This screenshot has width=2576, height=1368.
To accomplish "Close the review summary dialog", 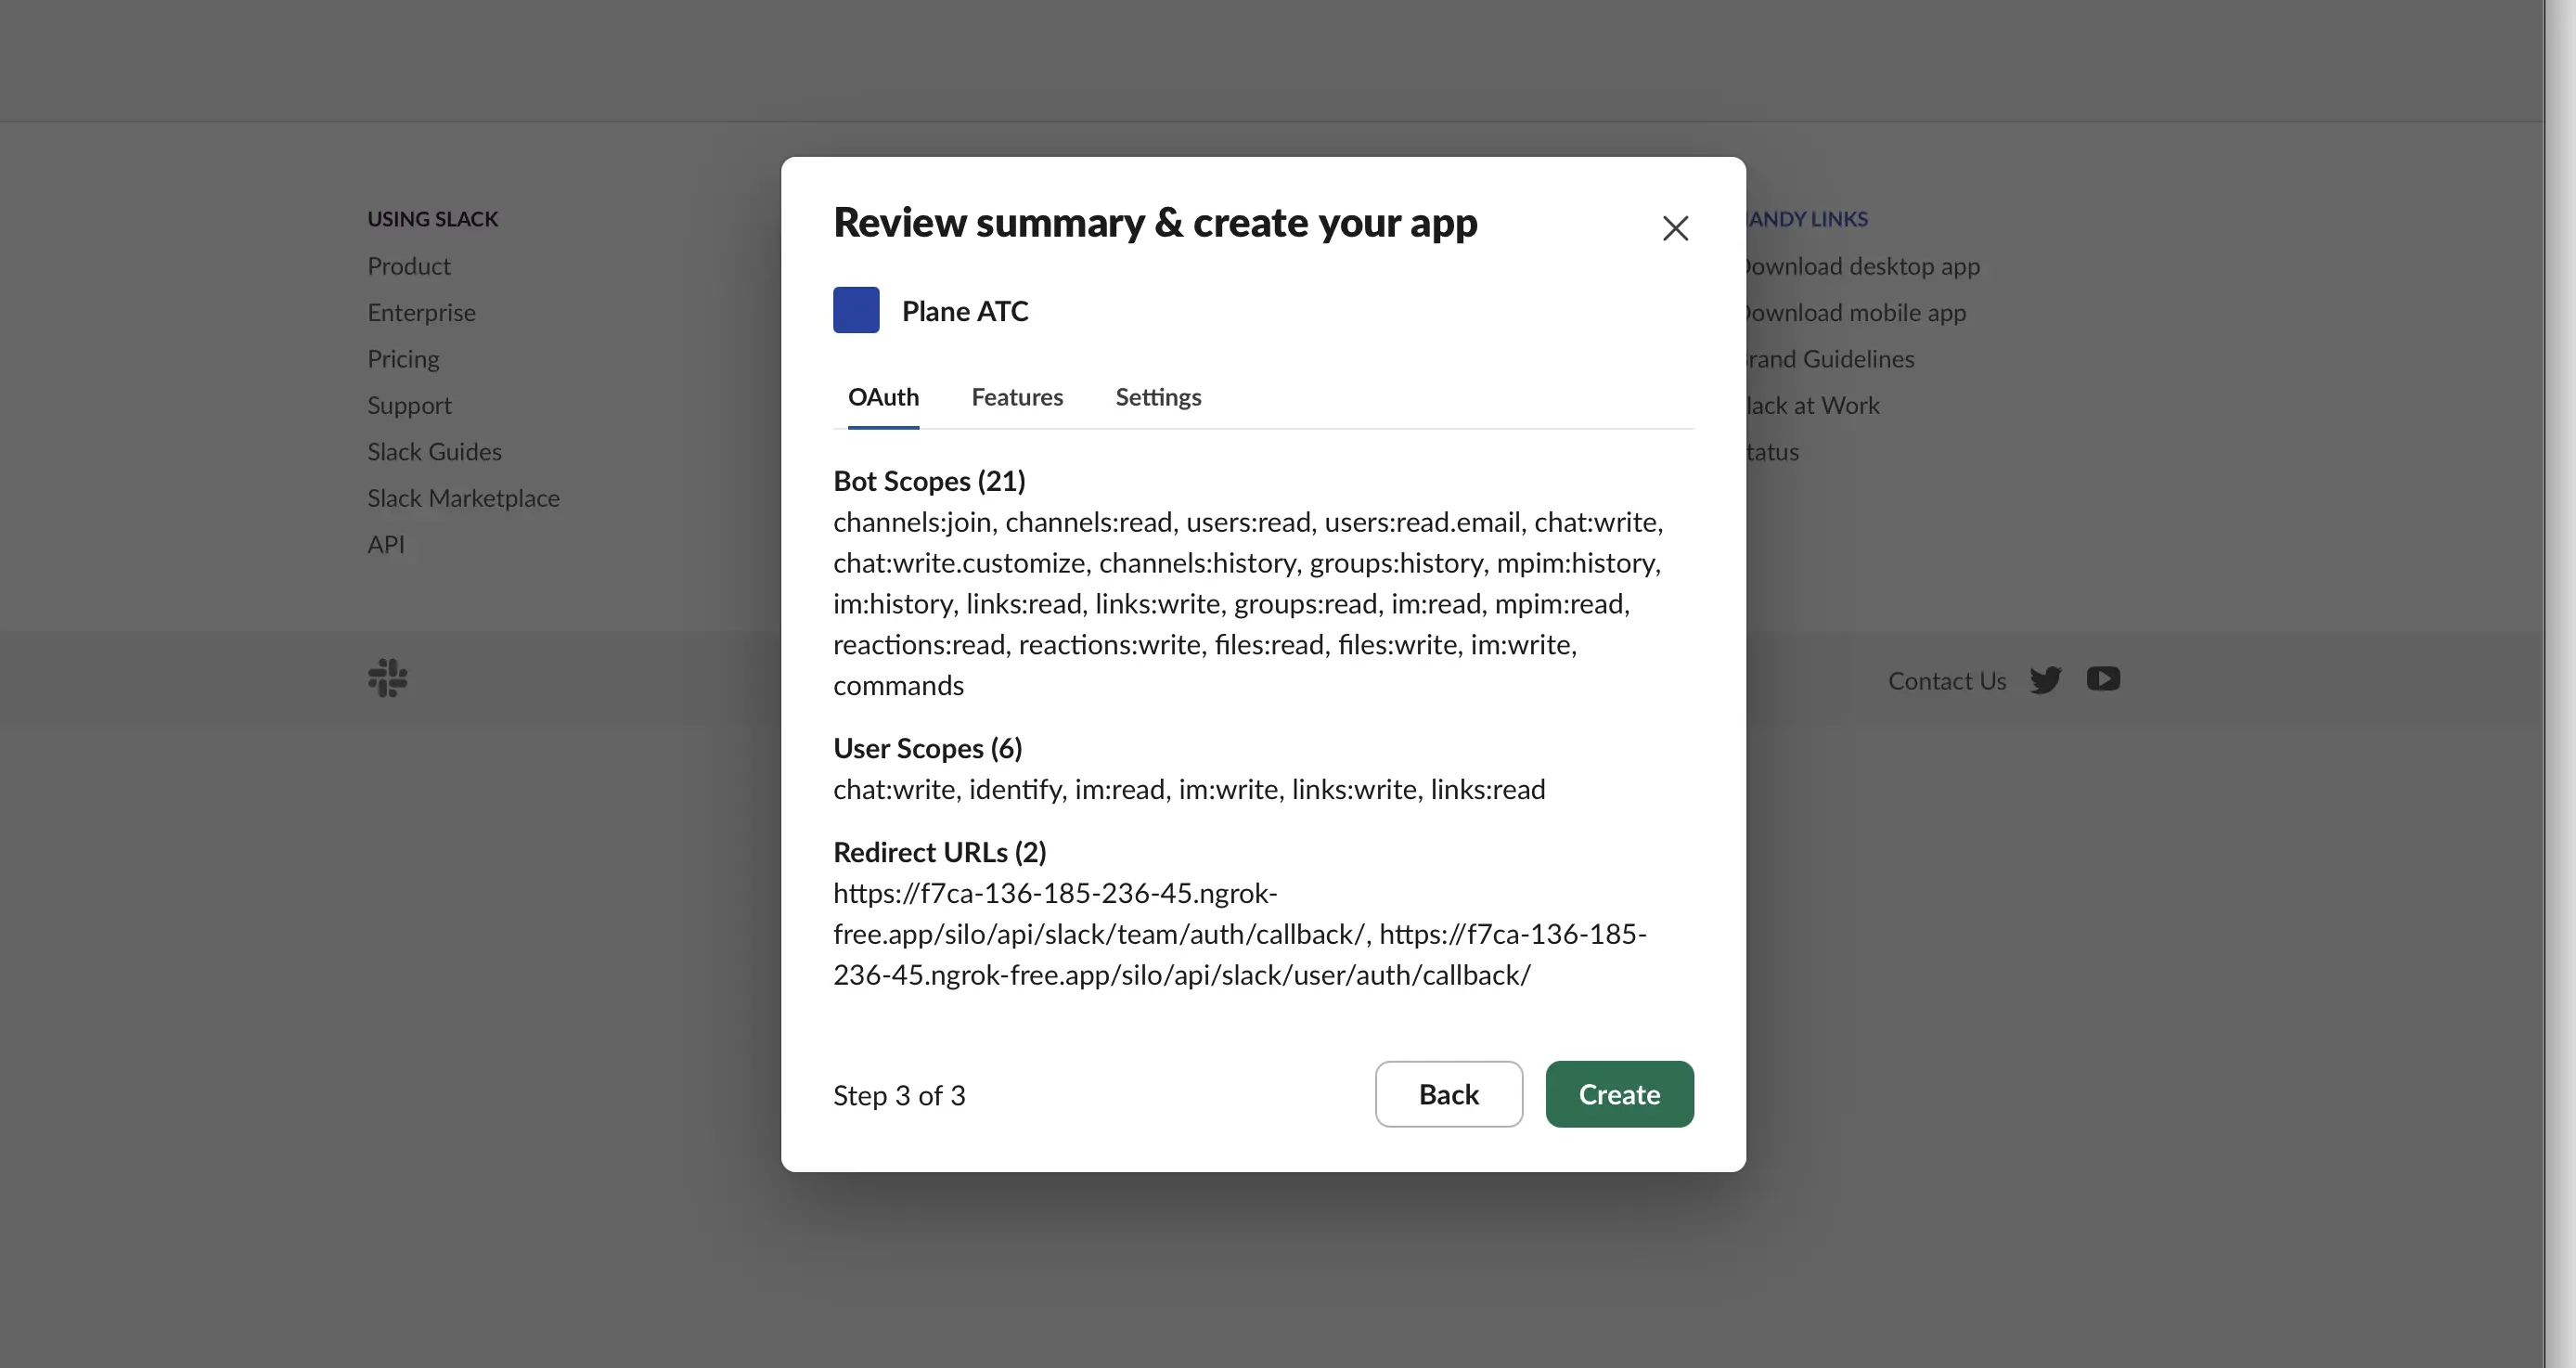I will point(1675,228).
